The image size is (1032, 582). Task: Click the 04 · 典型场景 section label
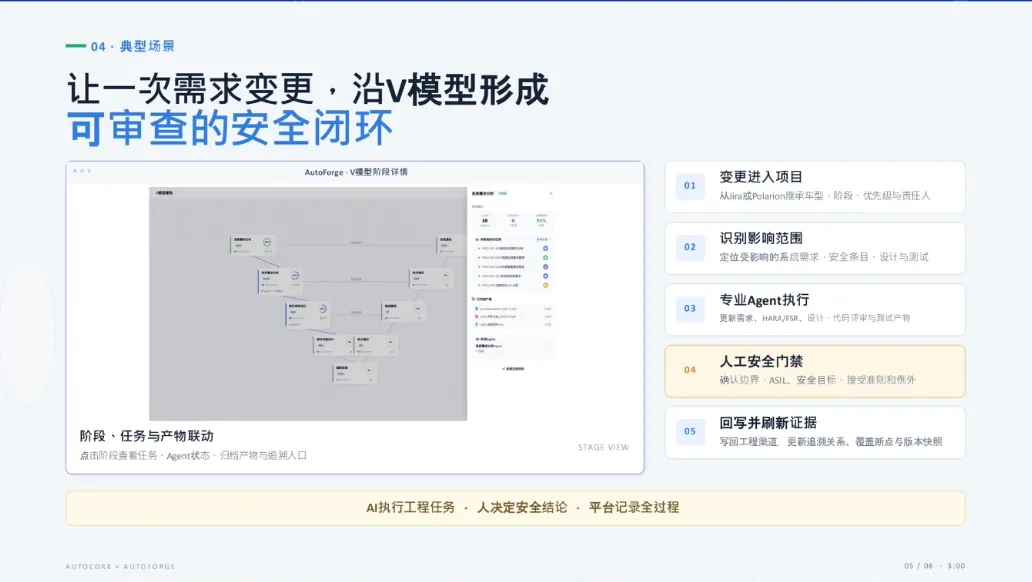(133, 46)
